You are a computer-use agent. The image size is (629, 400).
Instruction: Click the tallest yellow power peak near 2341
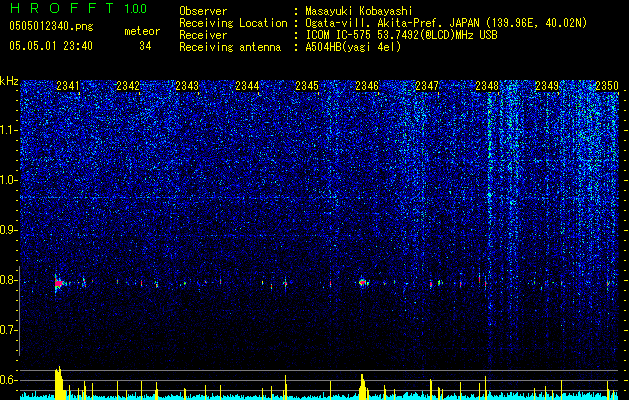(59, 381)
